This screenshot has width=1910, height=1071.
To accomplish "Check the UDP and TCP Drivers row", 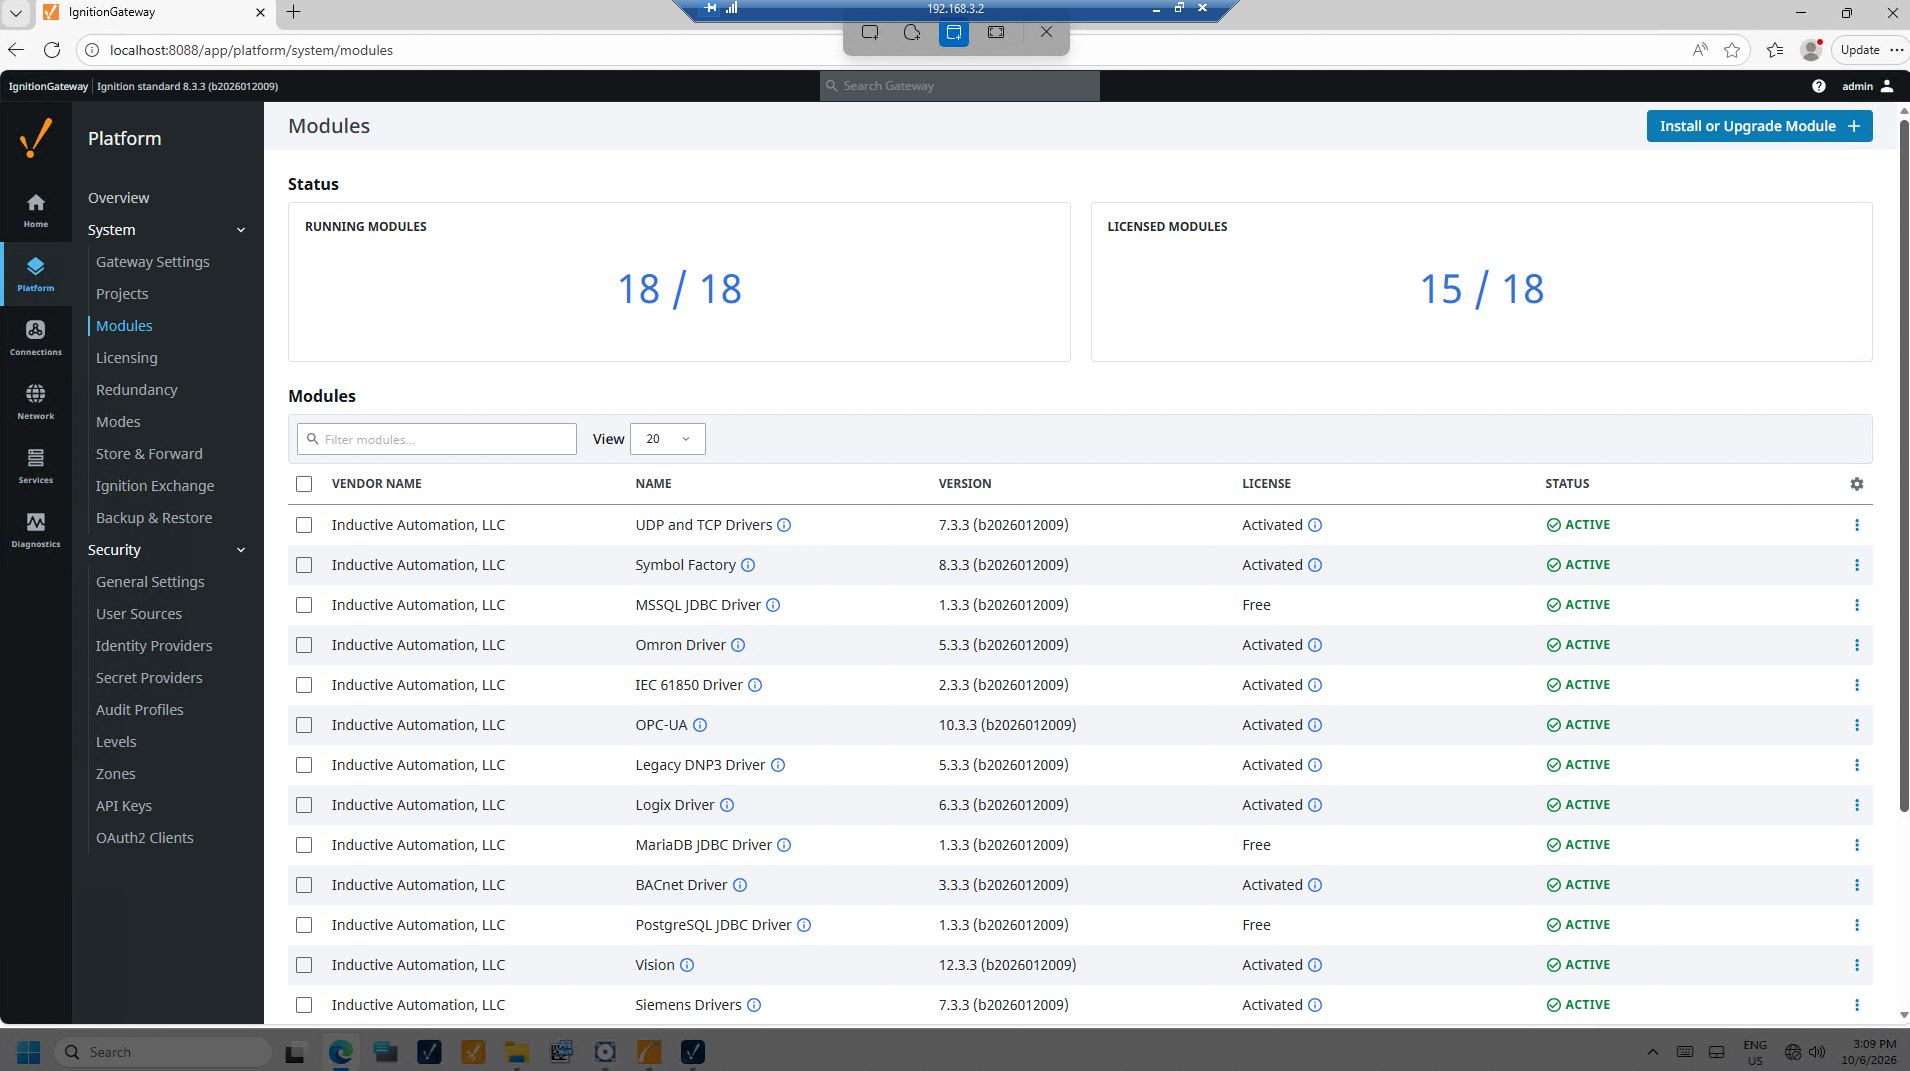I will [x=304, y=525].
